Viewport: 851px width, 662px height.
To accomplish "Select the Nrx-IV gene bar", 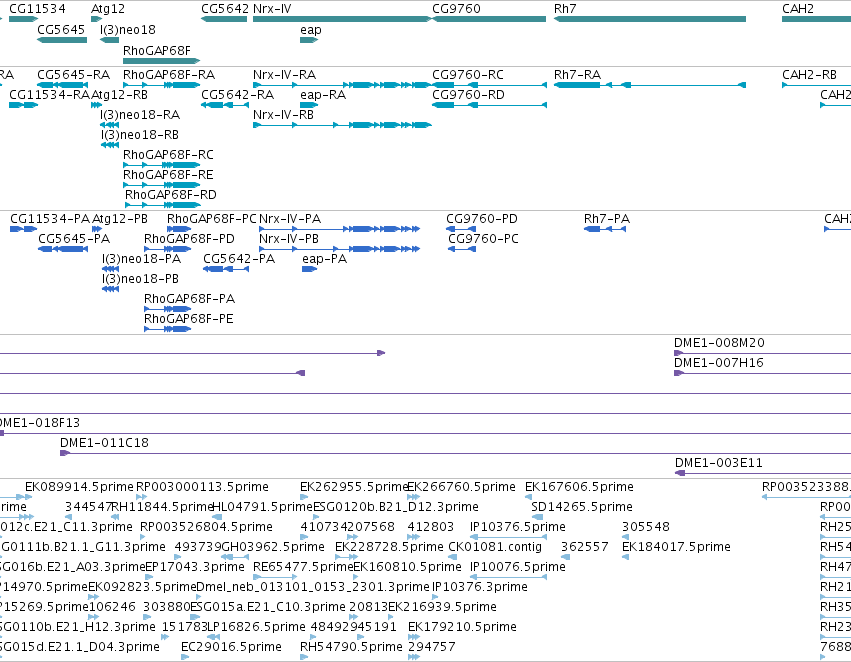I will click(342, 19).
